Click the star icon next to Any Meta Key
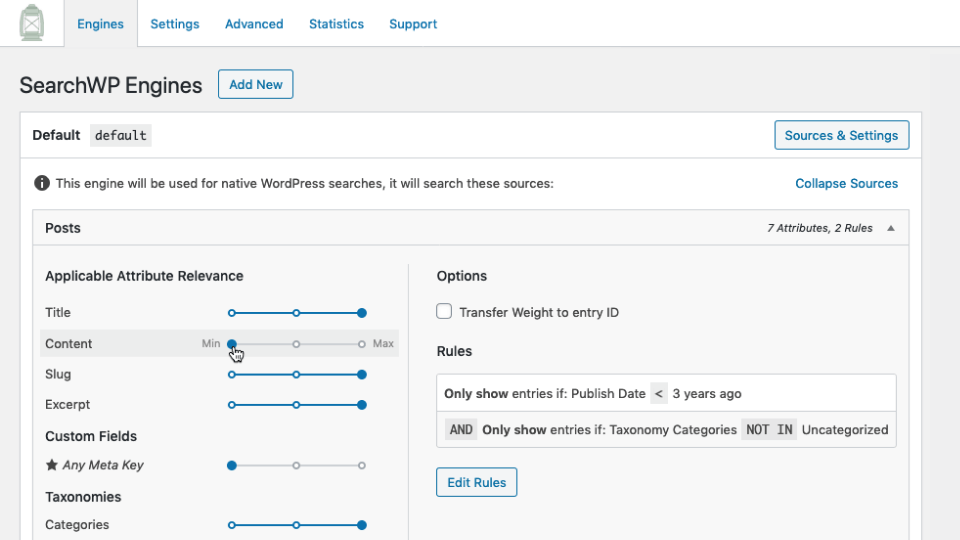 tap(51, 465)
